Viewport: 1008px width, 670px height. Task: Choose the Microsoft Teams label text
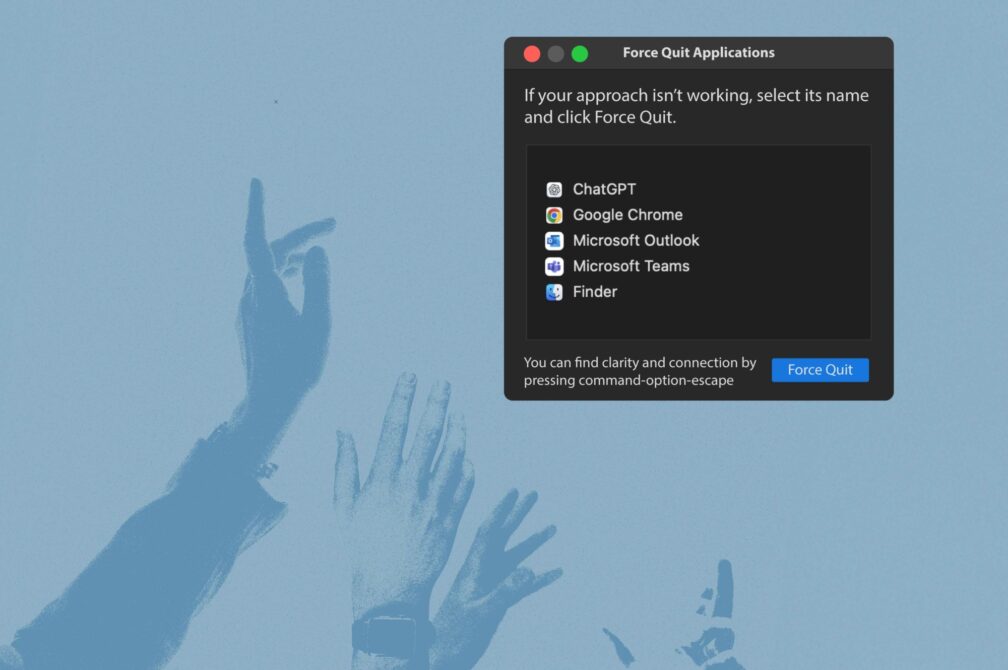631,267
